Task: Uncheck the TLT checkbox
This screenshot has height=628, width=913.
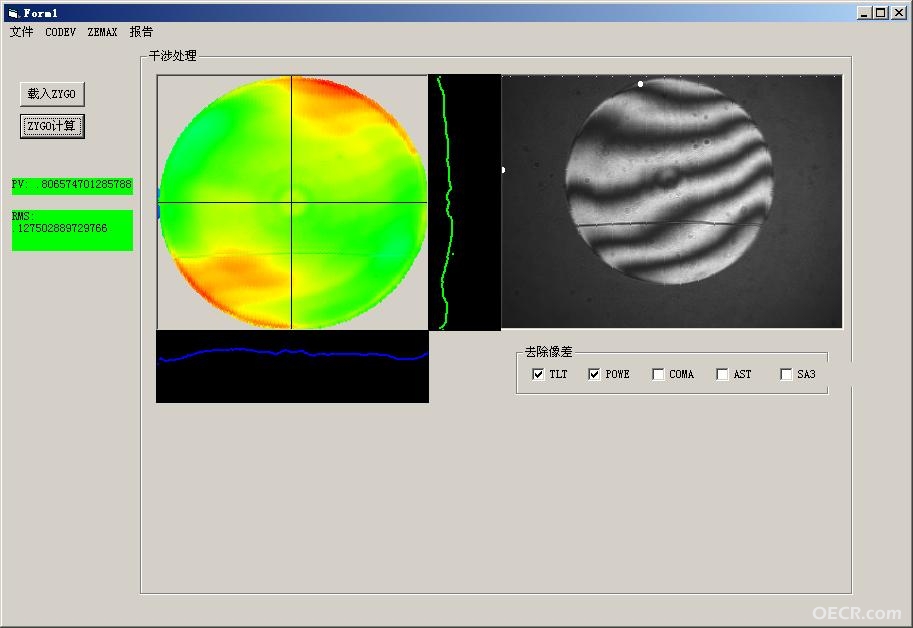Action: (x=538, y=374)
